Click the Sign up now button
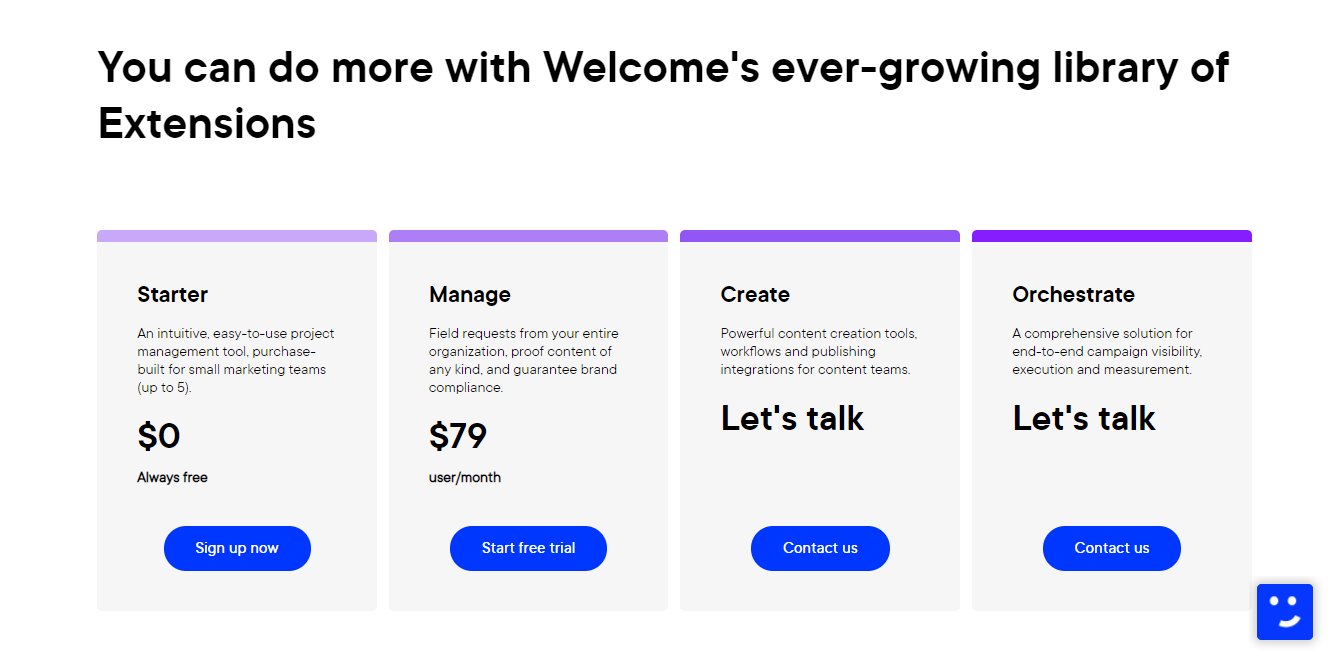 (x=237, y=548)
